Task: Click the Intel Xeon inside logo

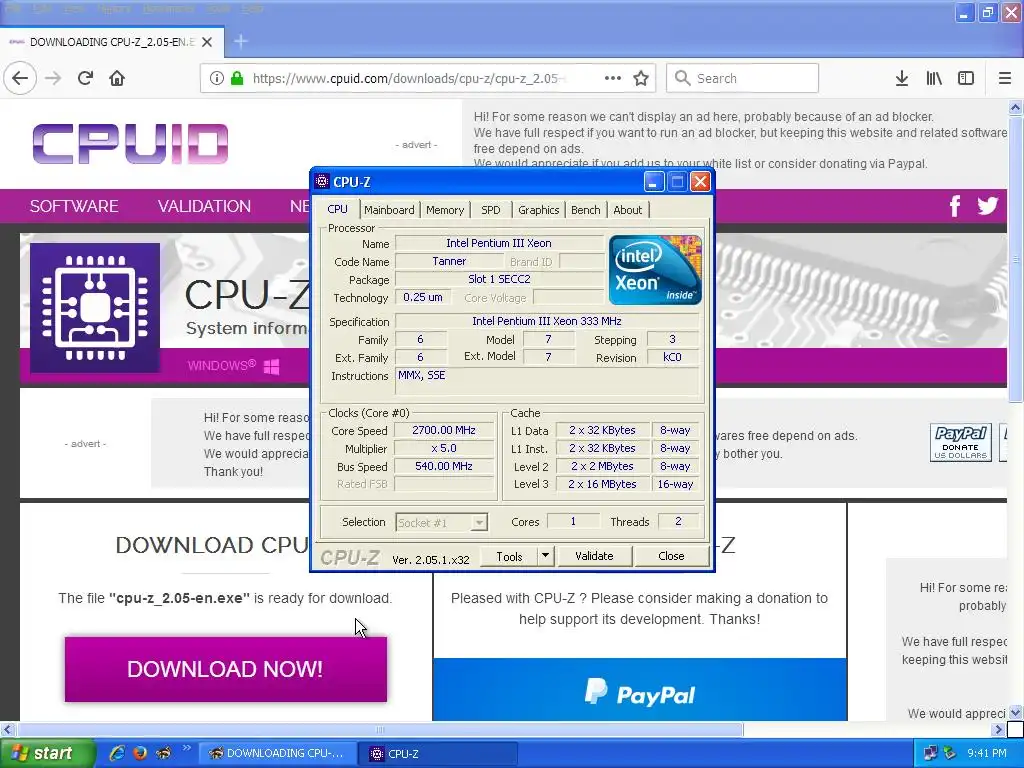Action: [x=655, y=270]
